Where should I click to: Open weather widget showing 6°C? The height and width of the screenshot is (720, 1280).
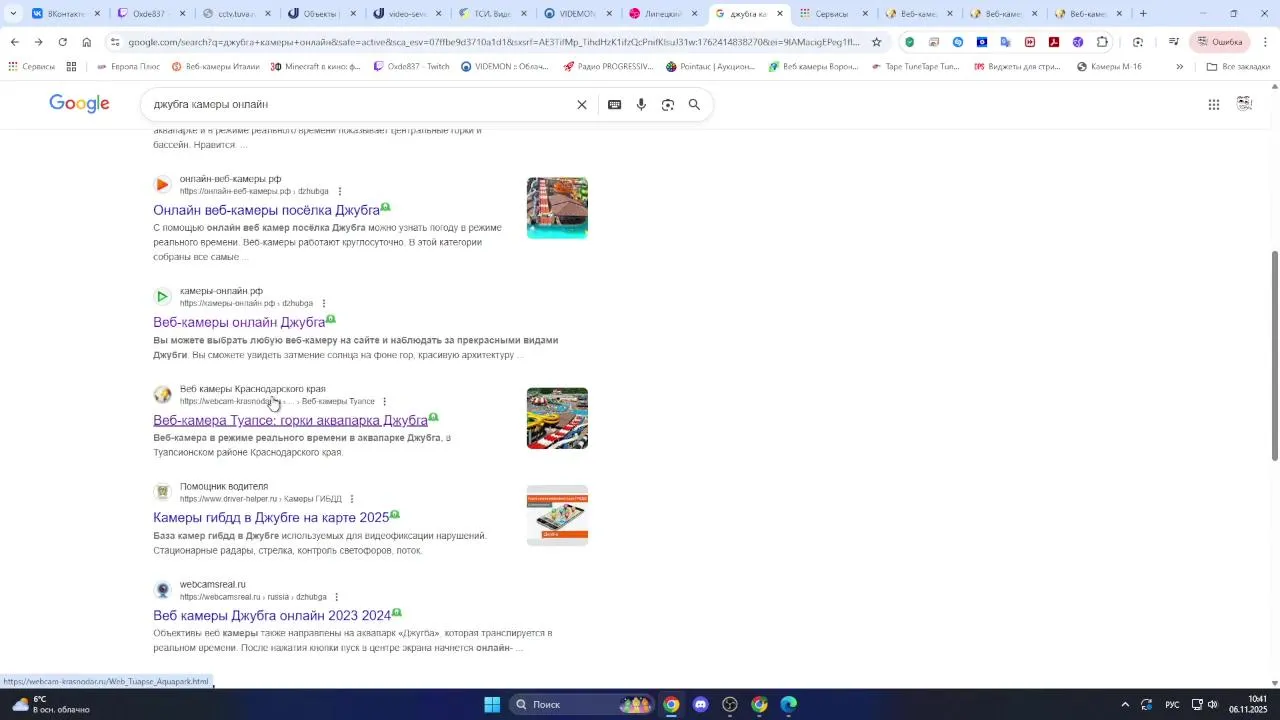(x=50, y=704)
